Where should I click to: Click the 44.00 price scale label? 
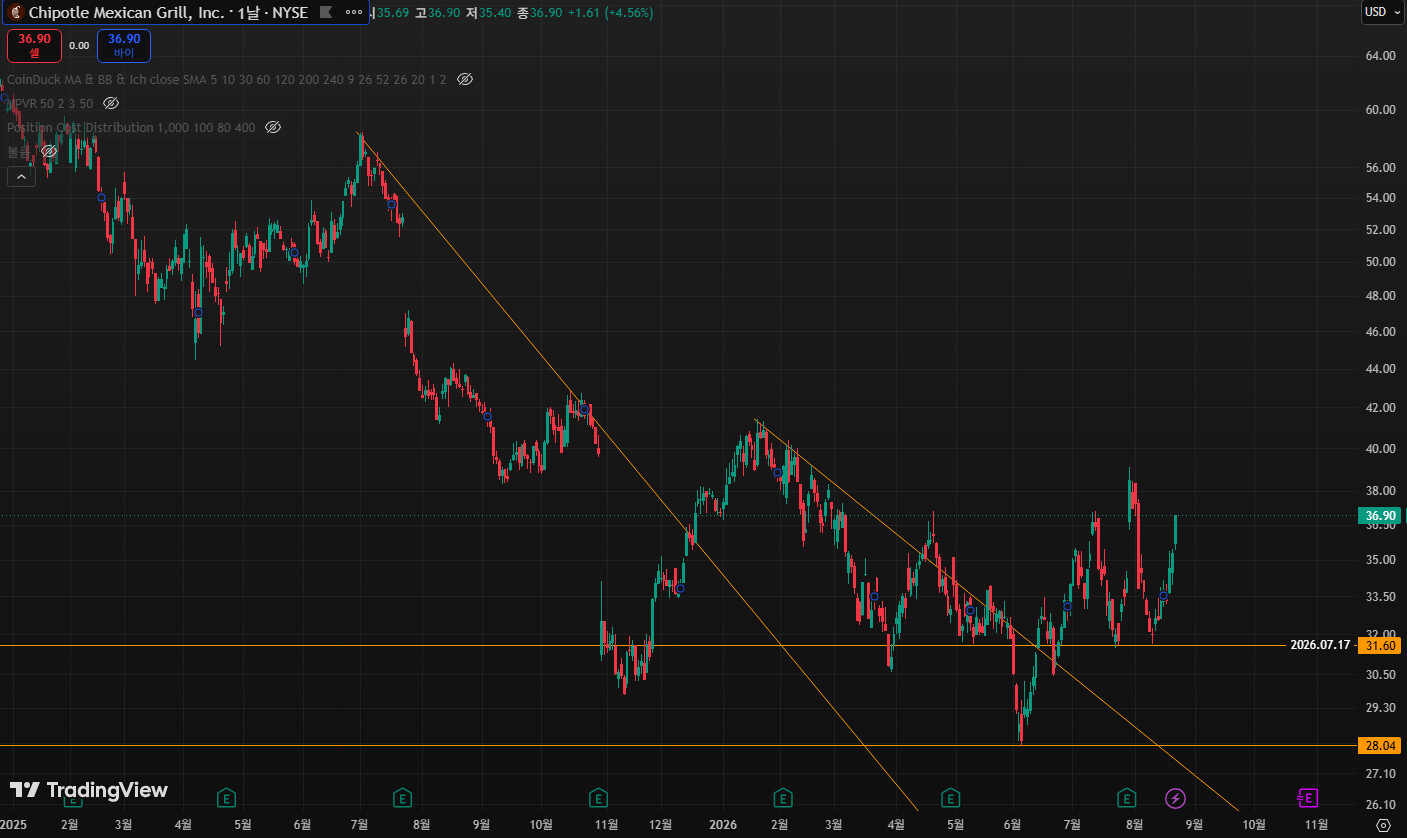click(1379, 369)
